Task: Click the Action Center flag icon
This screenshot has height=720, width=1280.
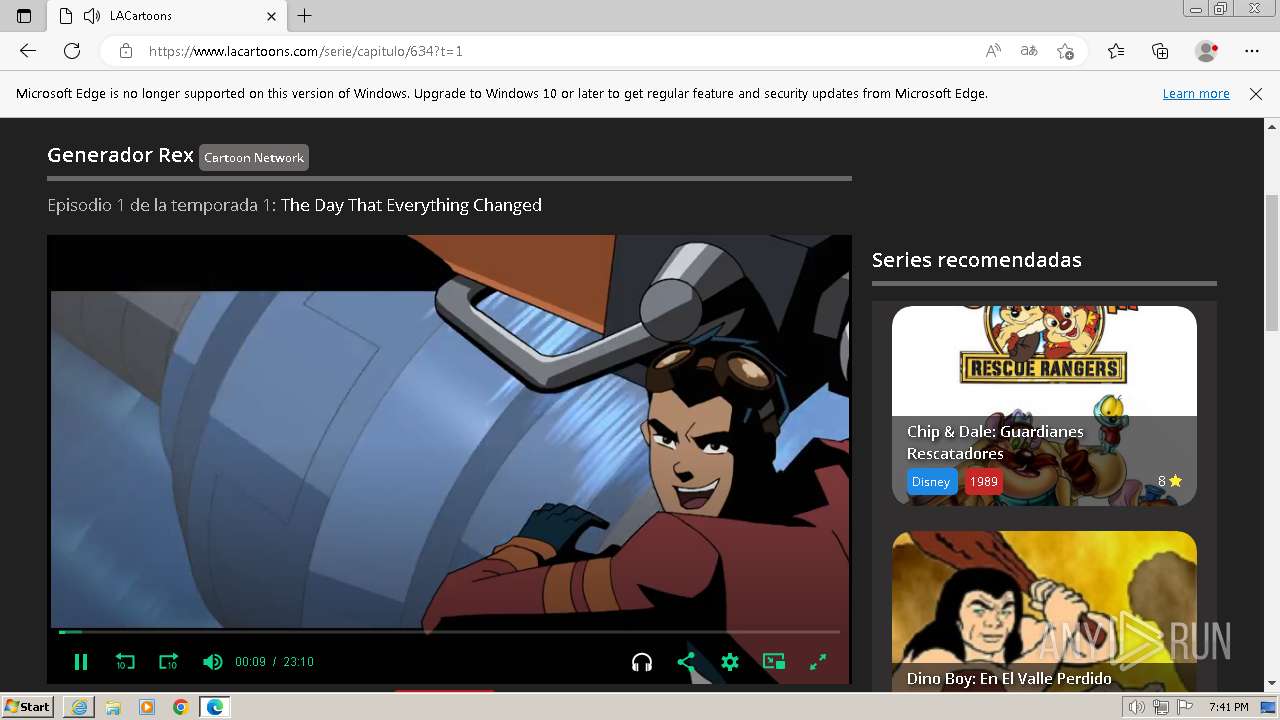Action: point(1185,707)
